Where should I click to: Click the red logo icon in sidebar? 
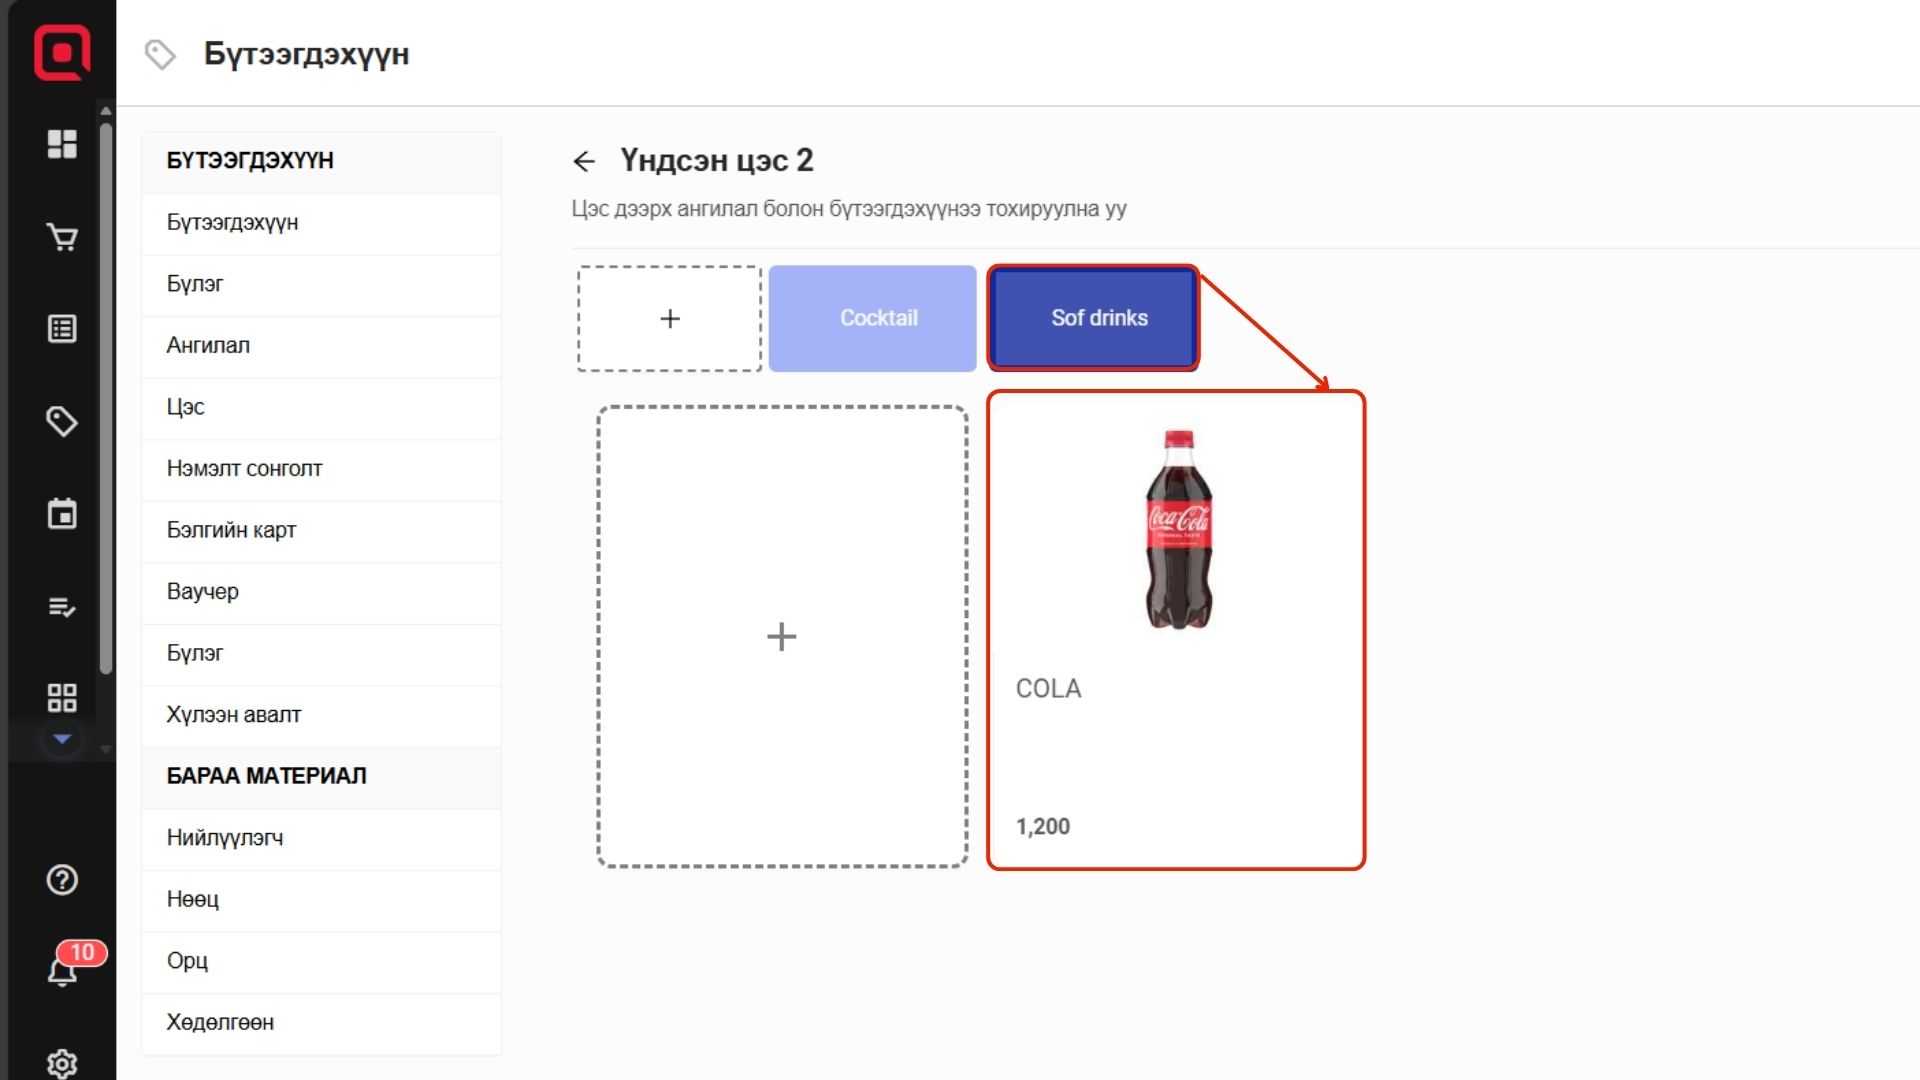coord(62,52)
